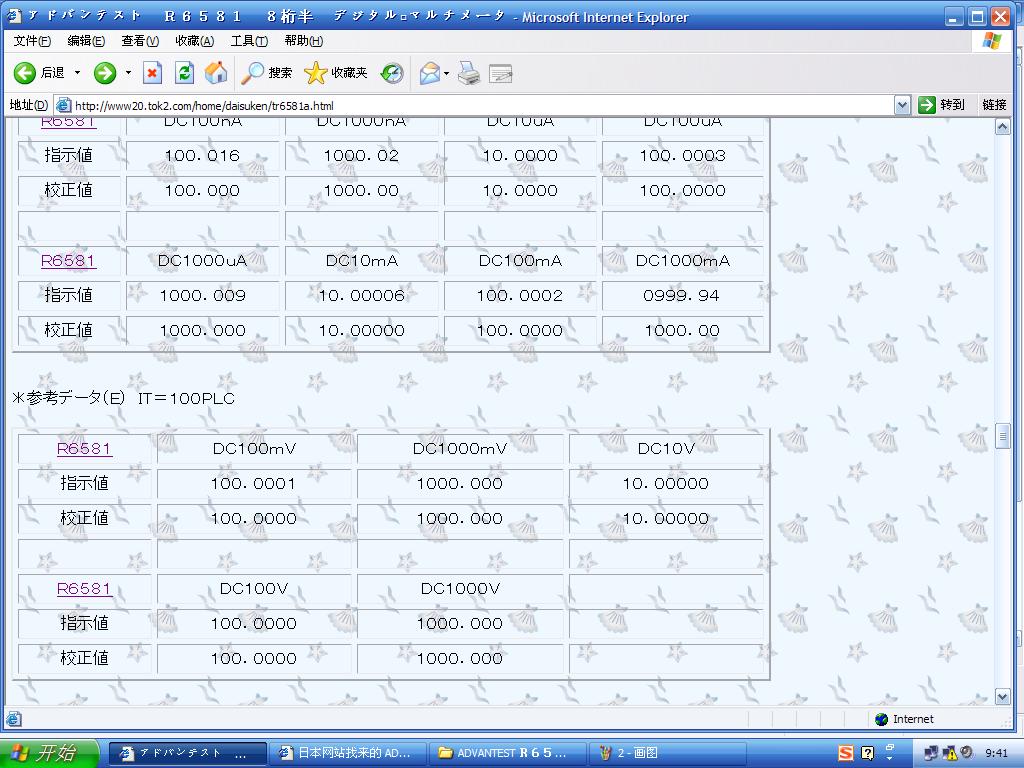Open the Forward history dropdown arrow

click(128, 72)
